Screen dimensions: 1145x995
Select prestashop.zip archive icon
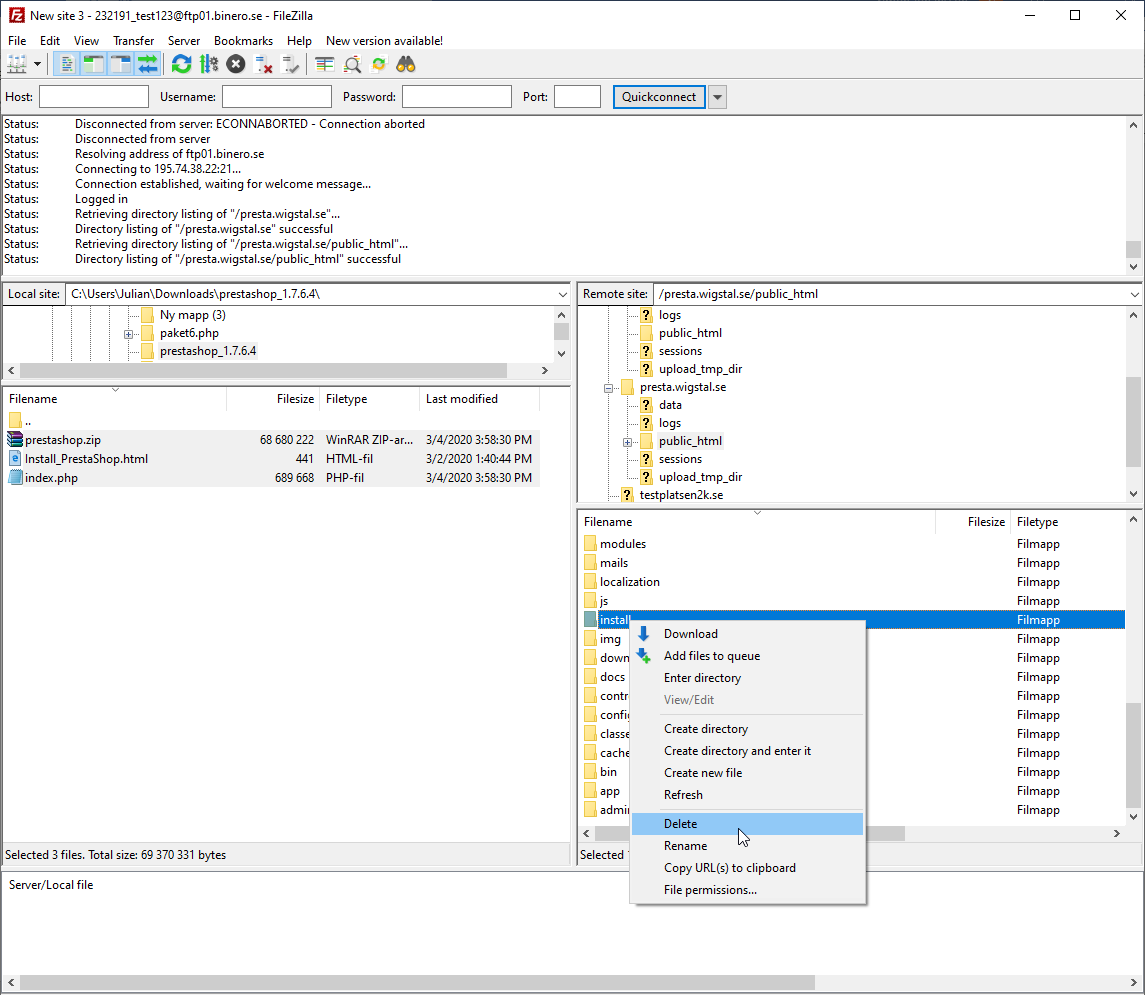[x=15, y=439]
